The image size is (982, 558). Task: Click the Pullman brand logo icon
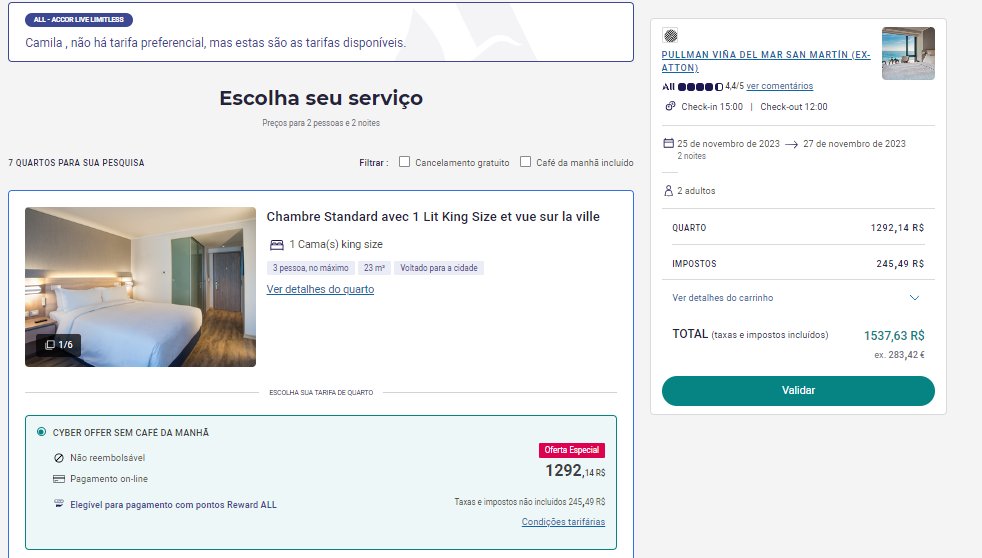coord(670,36)
